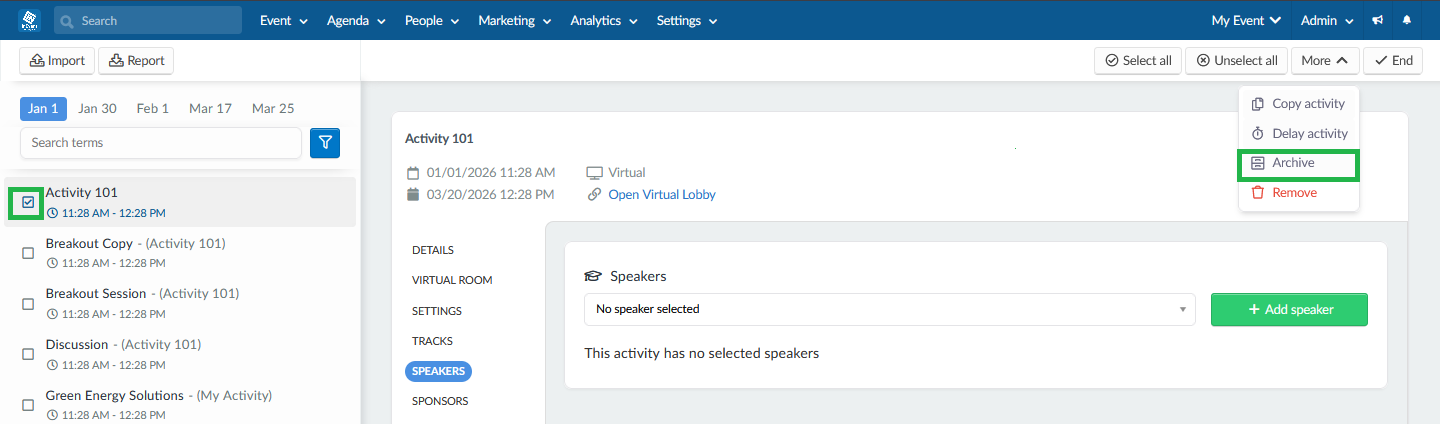This screenshot has height=424, width=1440.
Task: Switch to the Jan 30 date tab
Action: (97, 108)
